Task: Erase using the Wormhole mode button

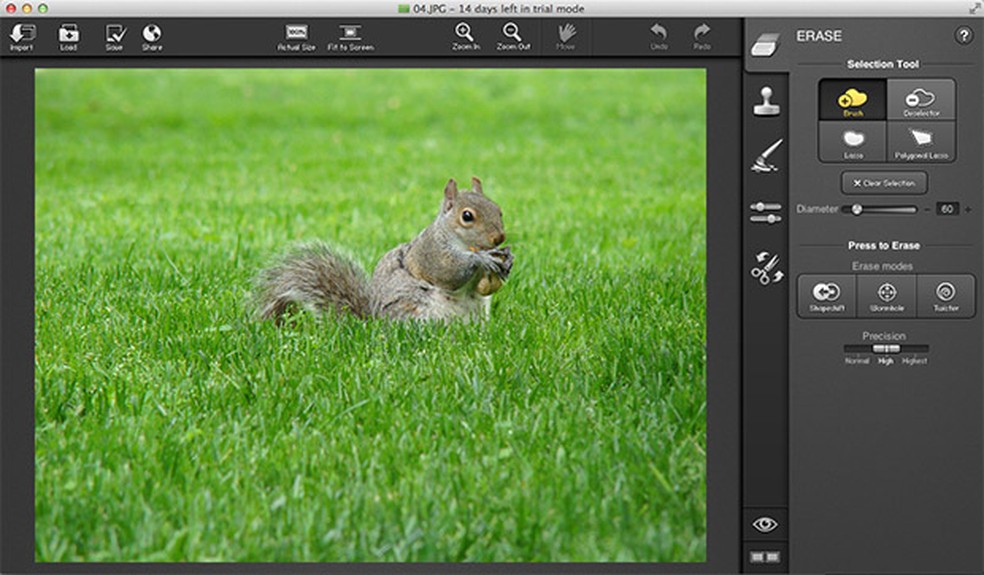Action: point(886,296)
